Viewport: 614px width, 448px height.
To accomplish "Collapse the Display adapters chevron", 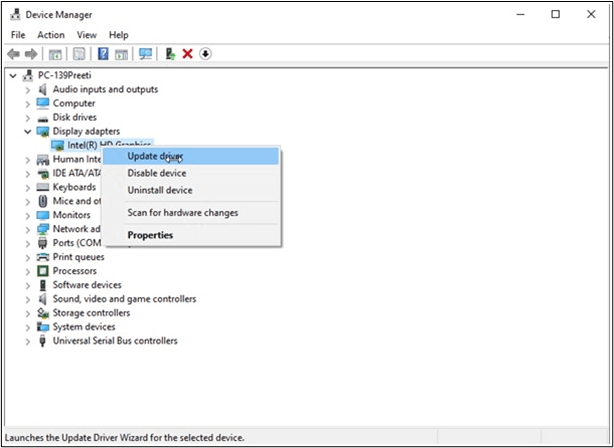I will pos(27,132).
